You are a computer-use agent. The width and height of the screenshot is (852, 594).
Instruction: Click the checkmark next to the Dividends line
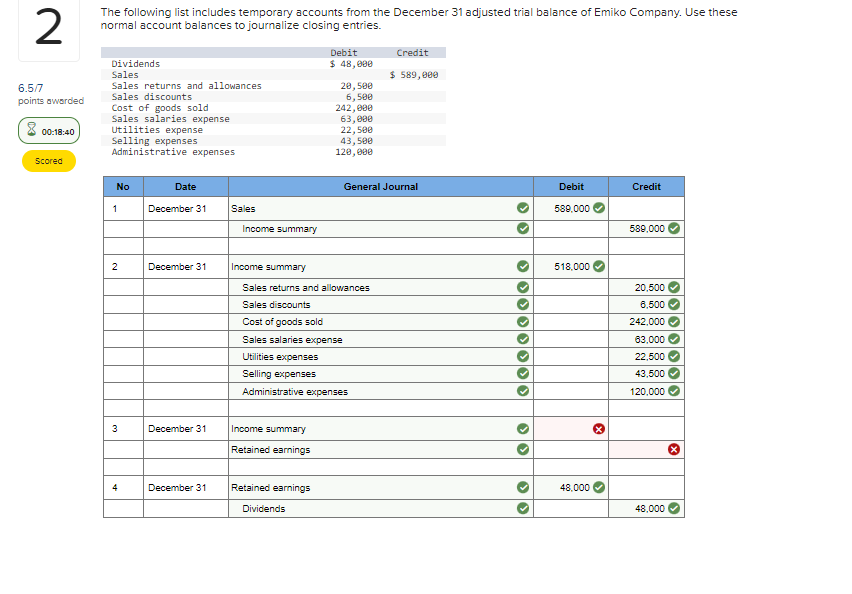coord(521,508)
